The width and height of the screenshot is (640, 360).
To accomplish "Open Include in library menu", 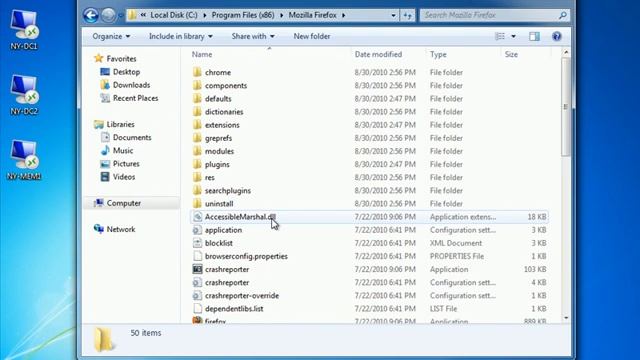I will point(181,36).
